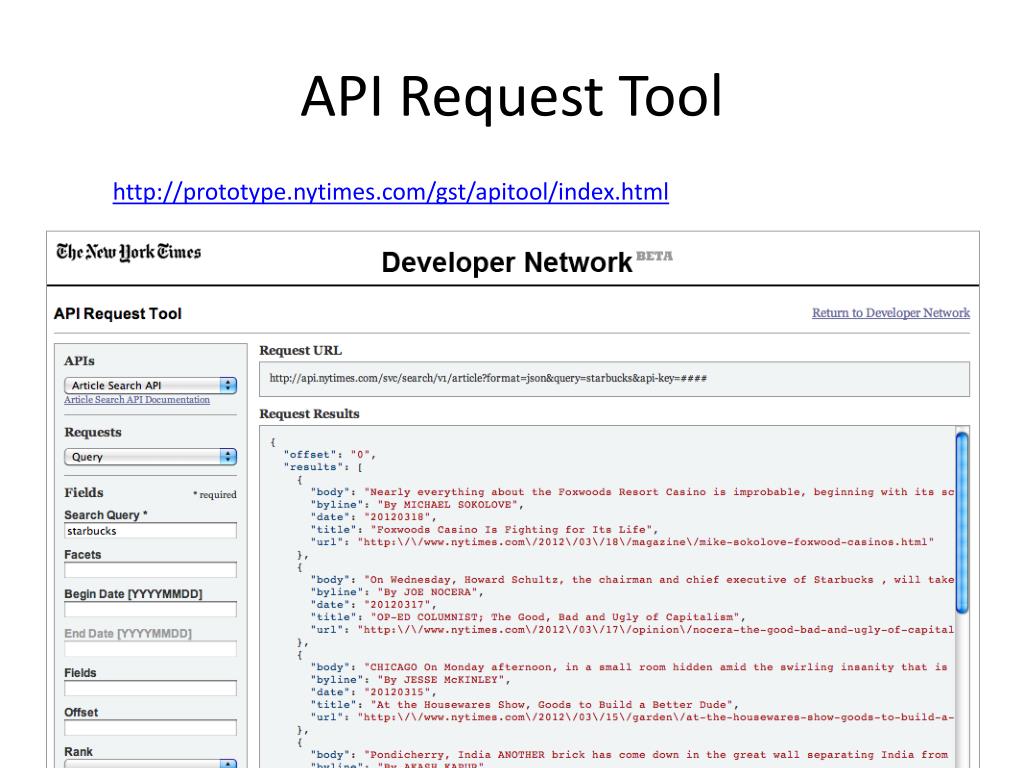Click the Facets label
This screenshot has height=768, width=1024.
tap(83, 554)
